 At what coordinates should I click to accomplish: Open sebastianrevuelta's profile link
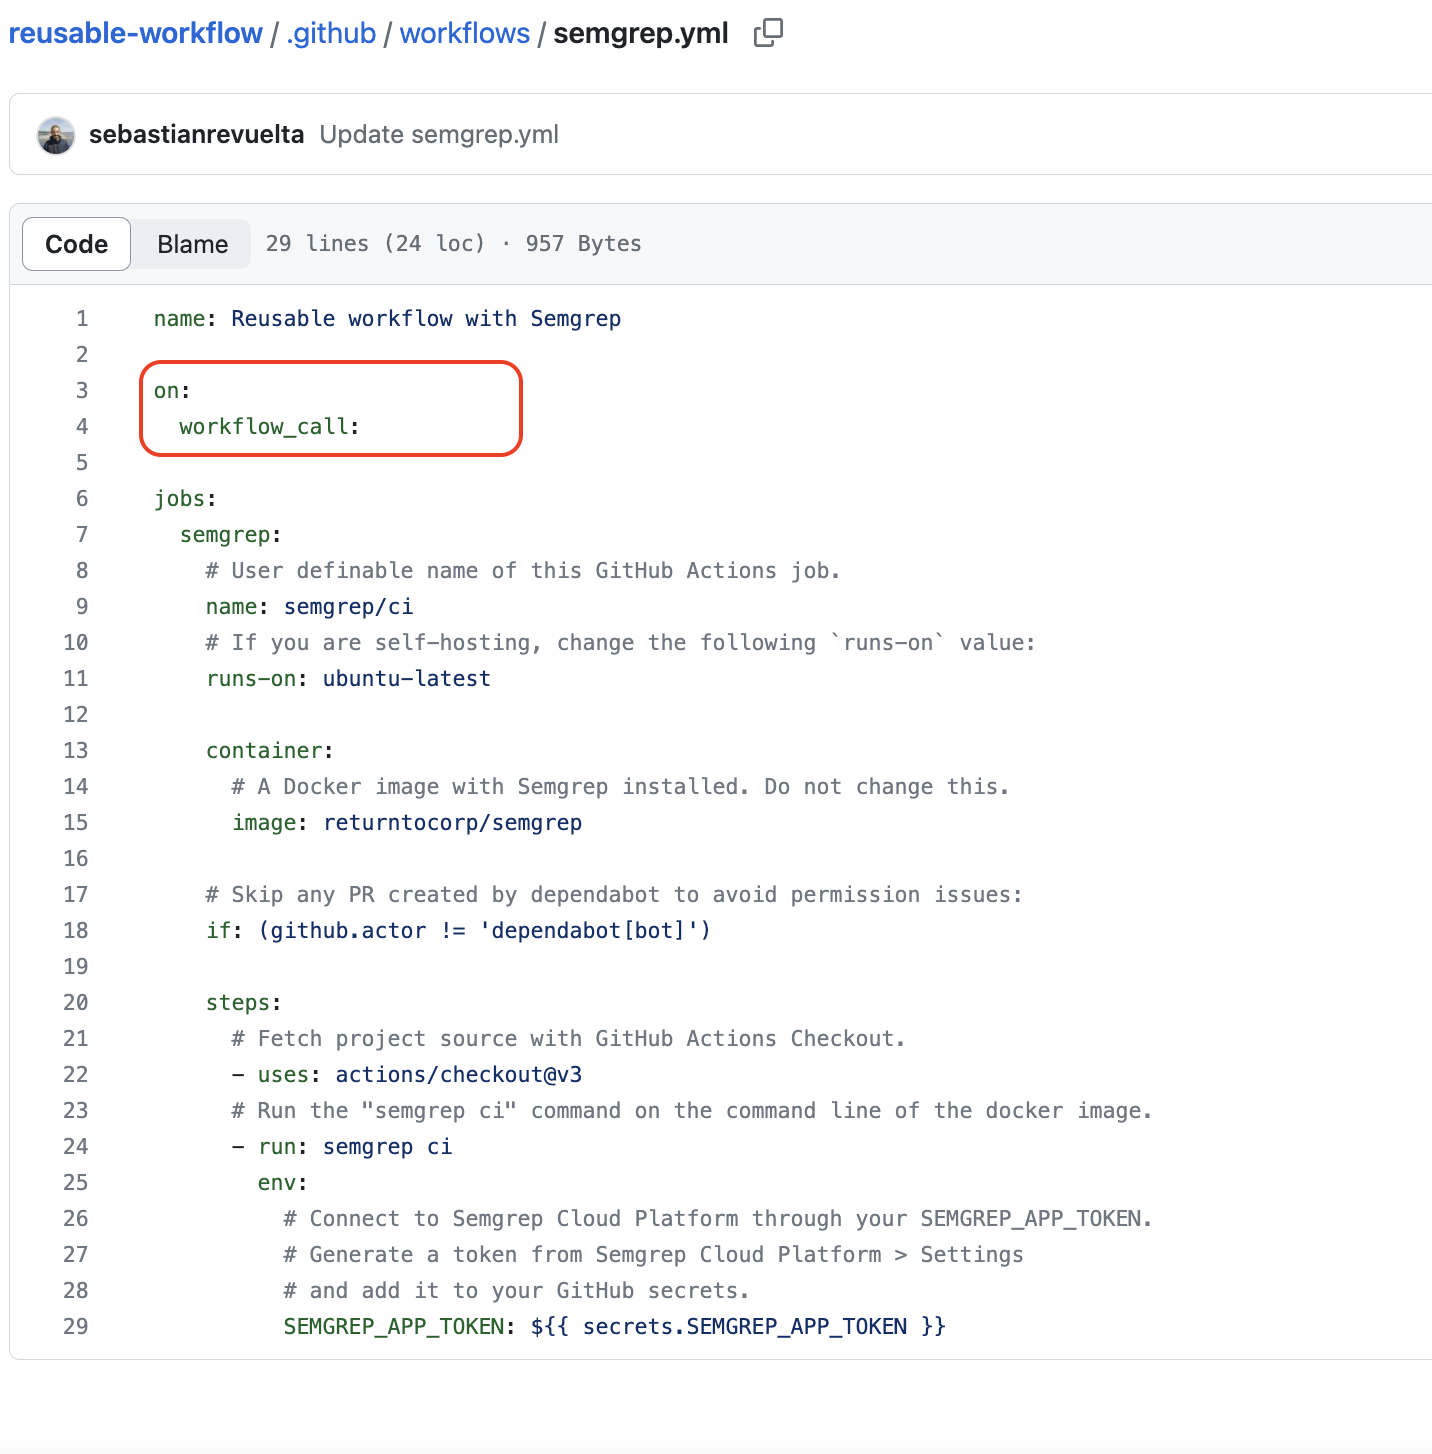point(196,135)
